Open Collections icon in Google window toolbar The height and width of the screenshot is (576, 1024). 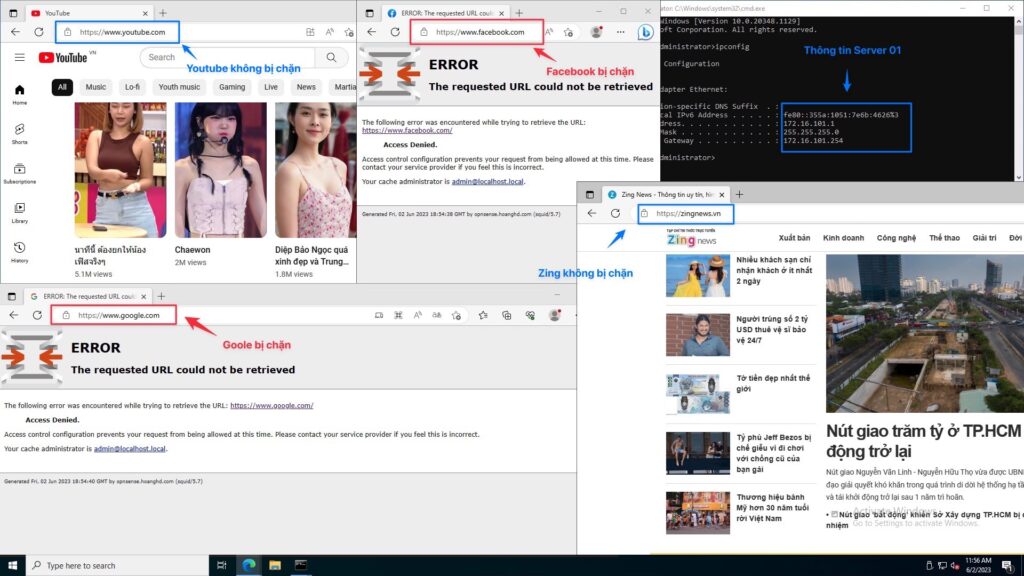(507, 315)
